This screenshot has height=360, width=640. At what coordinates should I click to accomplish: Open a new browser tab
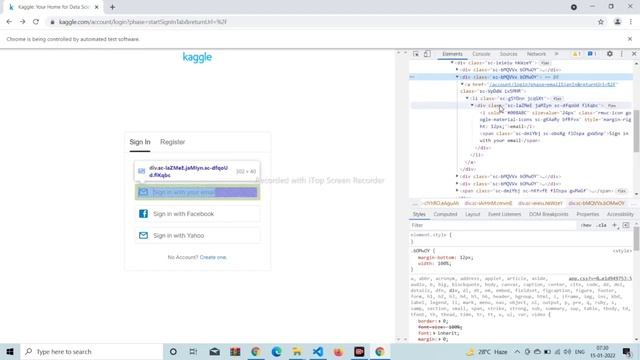pos(112,7)
